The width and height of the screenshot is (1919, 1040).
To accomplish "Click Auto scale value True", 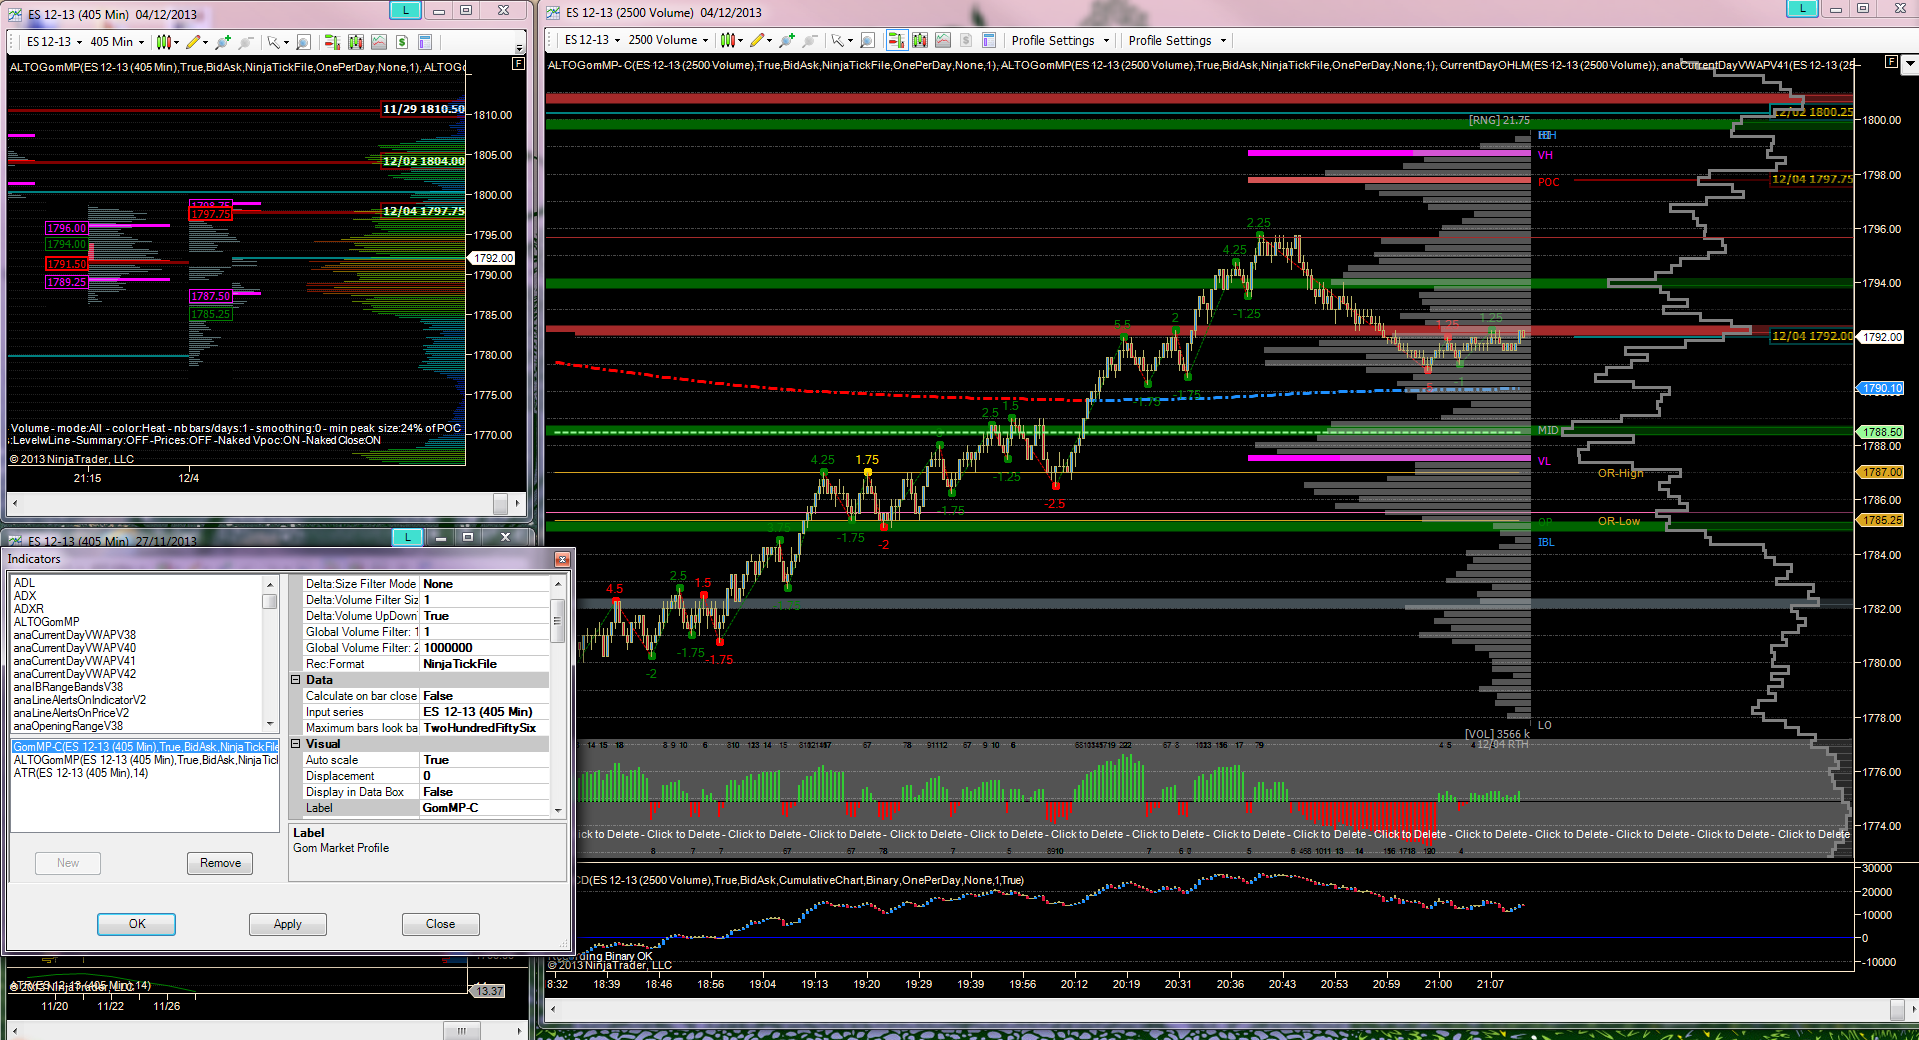I will tap(484, 760).
